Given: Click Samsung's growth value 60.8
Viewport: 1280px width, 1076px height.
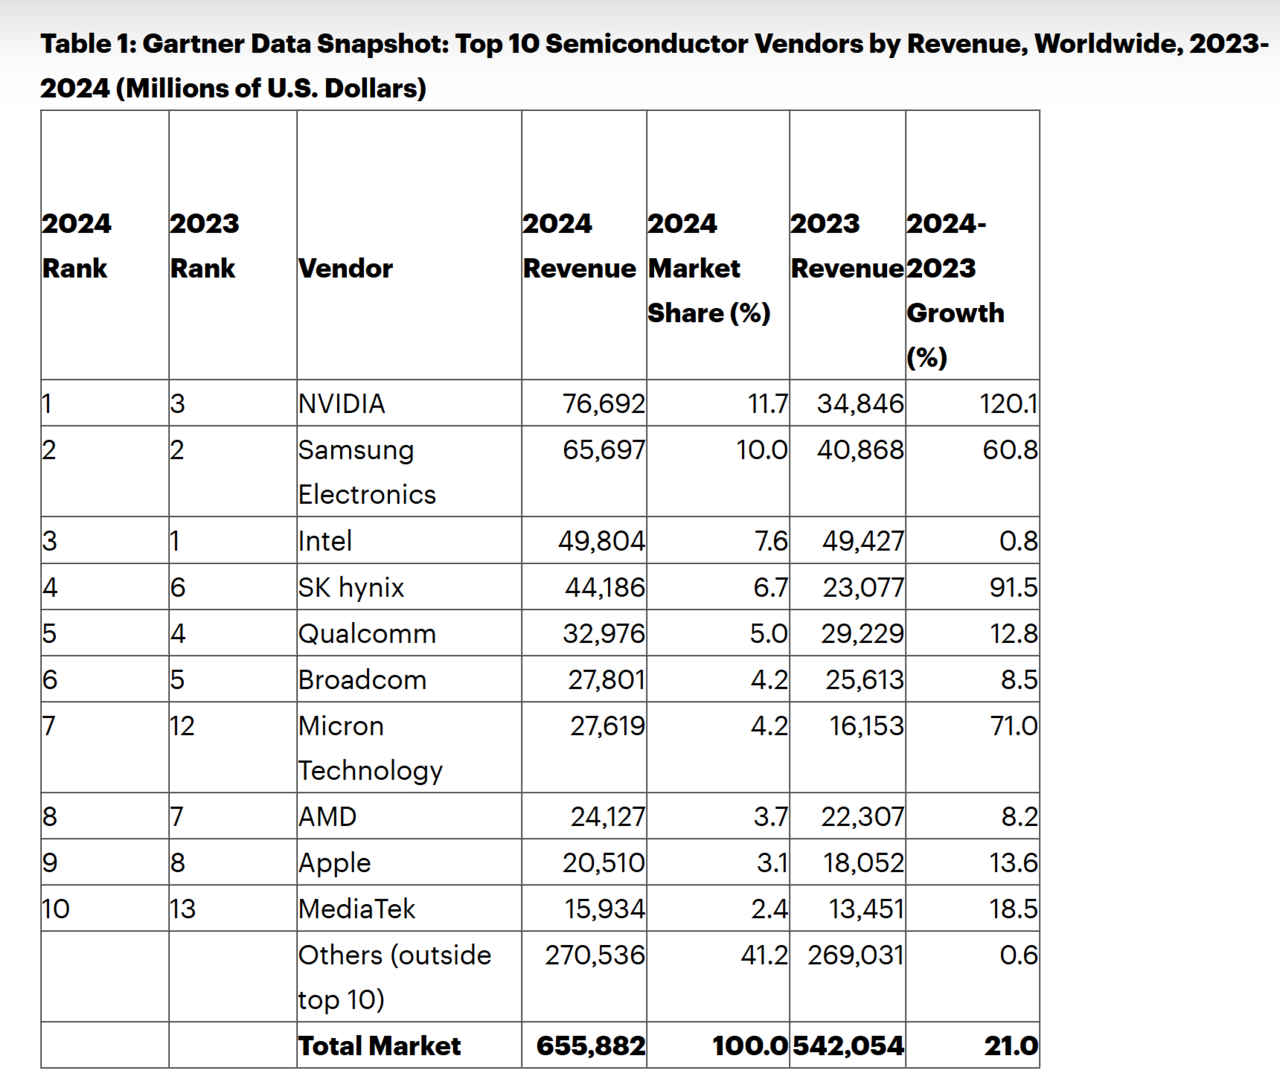Looking at the screenshot, I should coord(1011,449).
